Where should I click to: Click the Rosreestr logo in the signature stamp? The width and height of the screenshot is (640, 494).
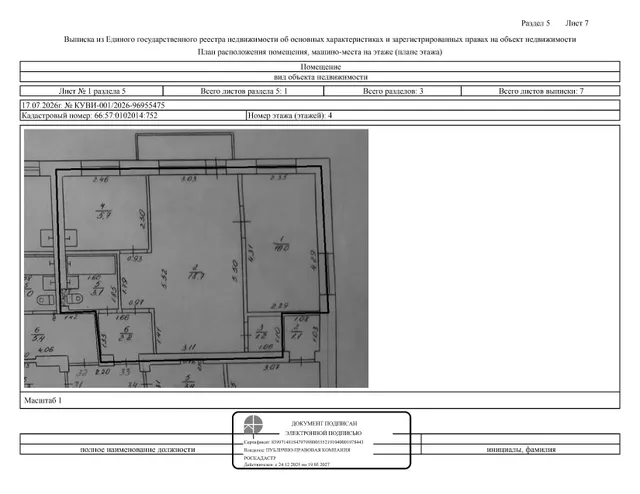click(253, 425)
